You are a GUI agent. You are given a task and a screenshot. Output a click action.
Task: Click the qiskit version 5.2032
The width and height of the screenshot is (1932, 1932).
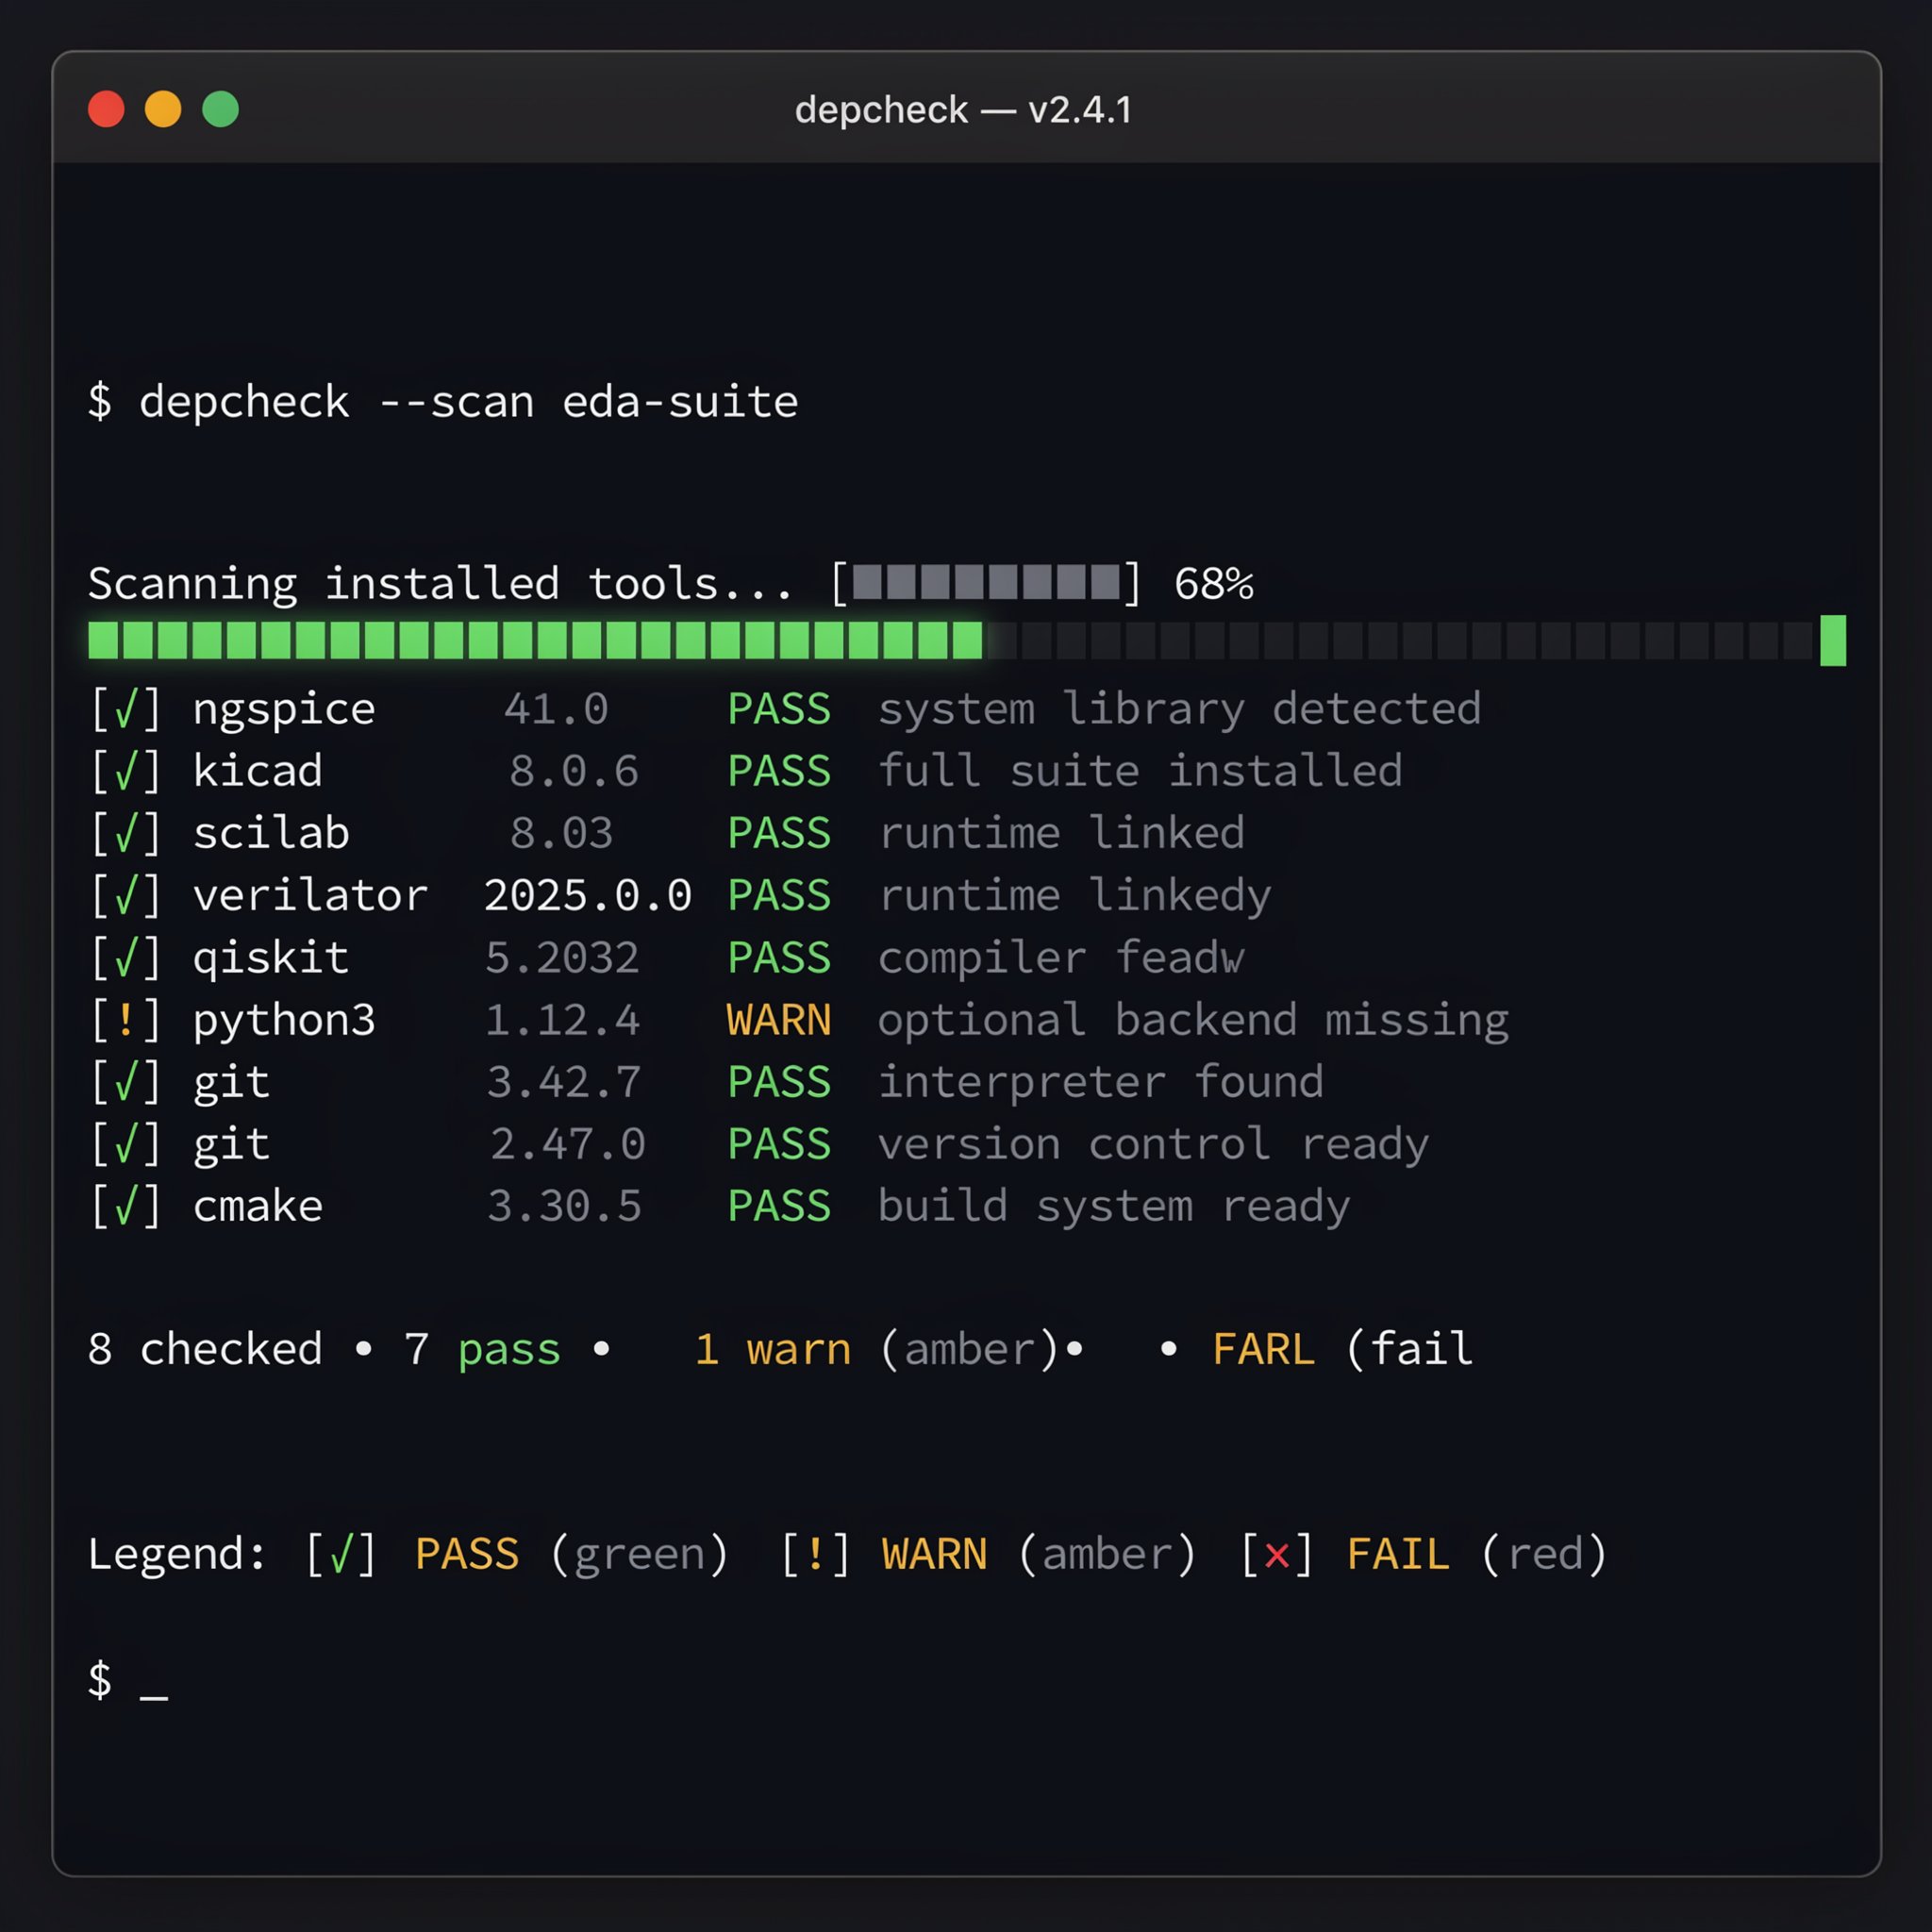[x=562, y=959]
